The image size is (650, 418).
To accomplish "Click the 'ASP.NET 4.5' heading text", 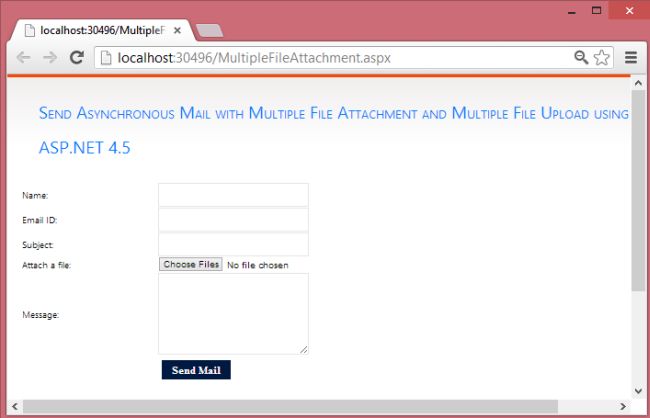I will [85, 148].
